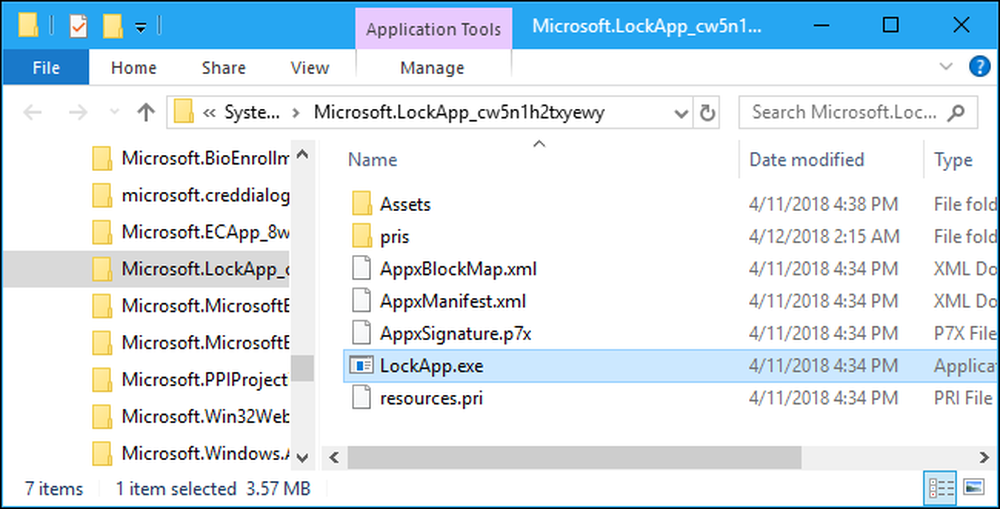Image resolution: width=1000 pixels, height=509 pixels.
Task: Click the LockApp.exe application icon
Action: (361, 365)
